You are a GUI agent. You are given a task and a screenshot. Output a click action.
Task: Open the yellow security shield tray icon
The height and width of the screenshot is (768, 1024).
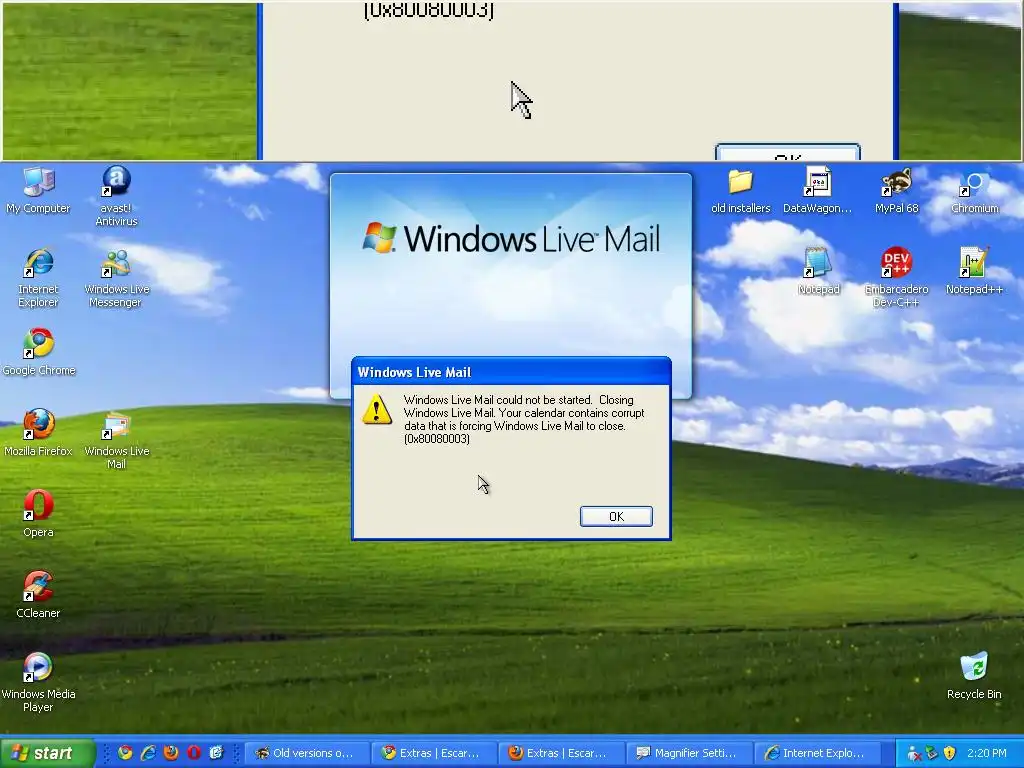click(950, 754)
